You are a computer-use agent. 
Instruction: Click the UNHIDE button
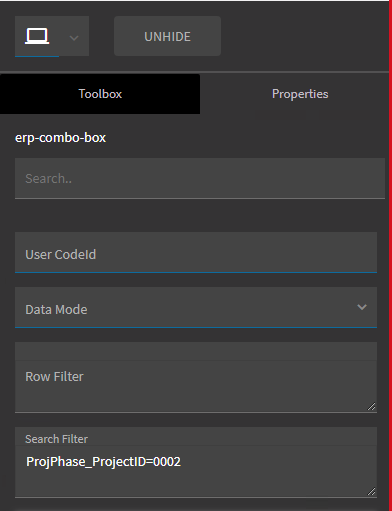[167, 36]
